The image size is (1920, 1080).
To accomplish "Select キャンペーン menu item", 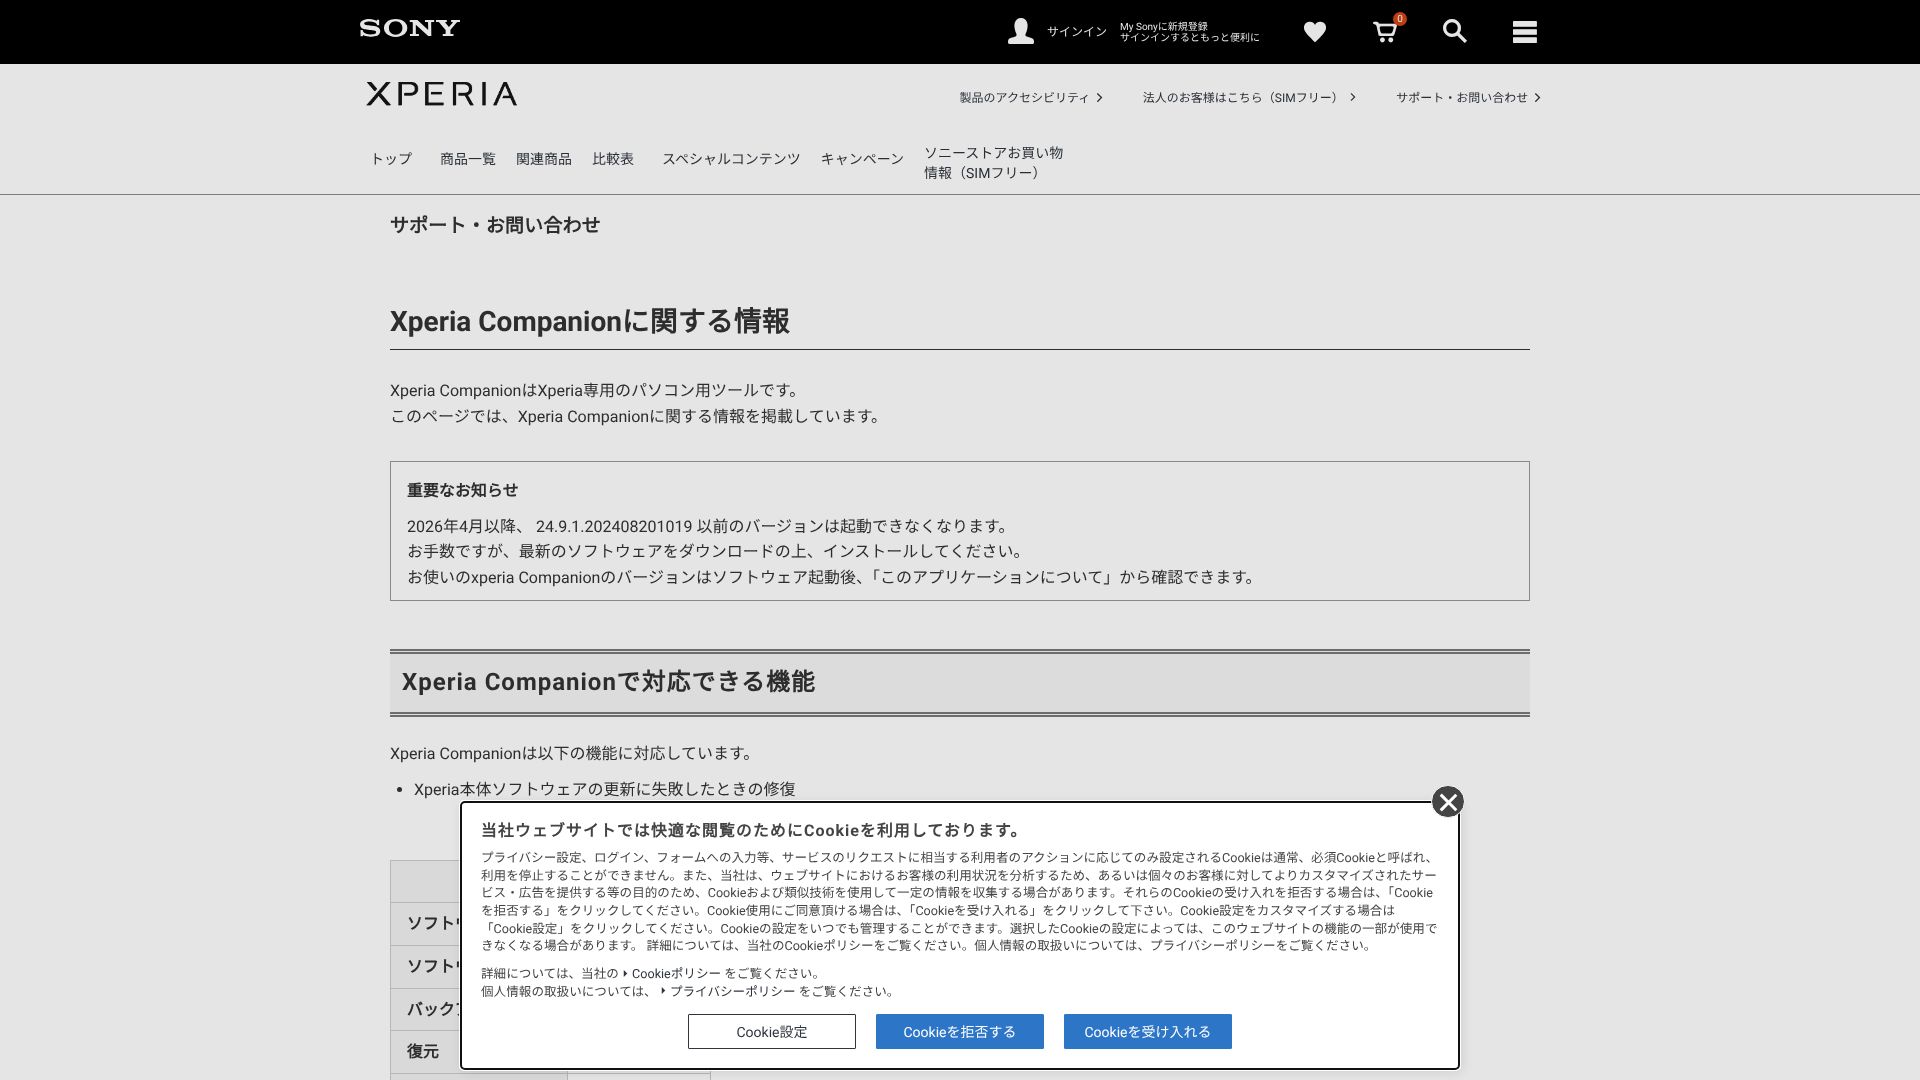I will point(862,159).
